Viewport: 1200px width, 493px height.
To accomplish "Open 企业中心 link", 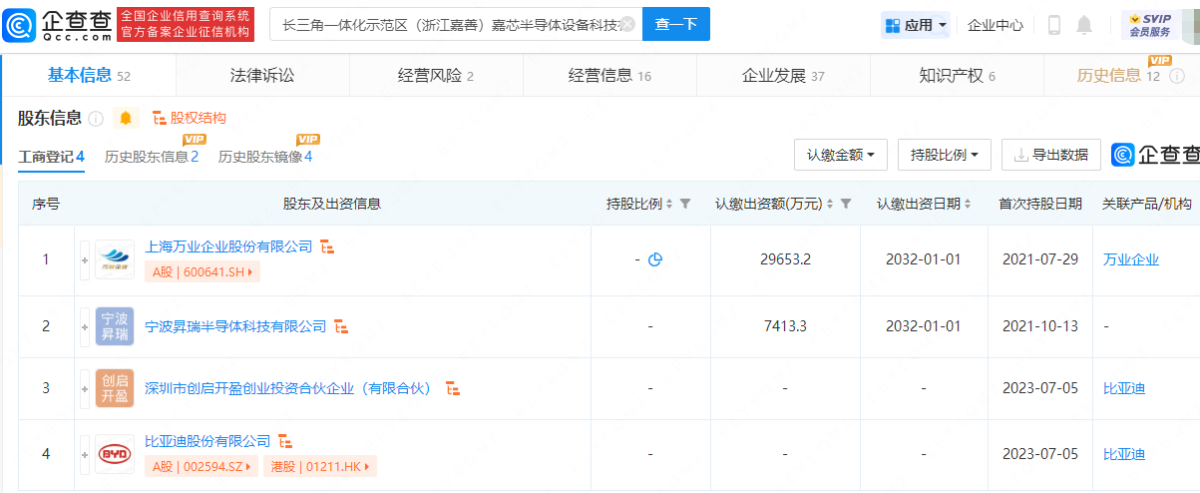I will (995, 25).
